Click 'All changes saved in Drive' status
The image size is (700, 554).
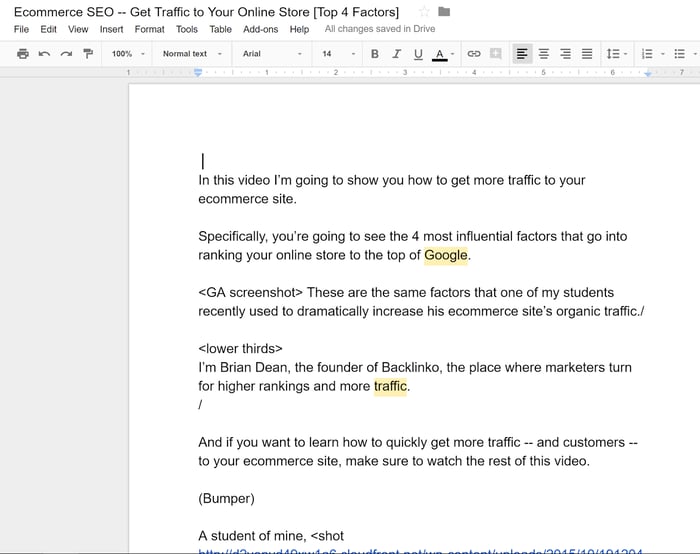coord(379,29)
